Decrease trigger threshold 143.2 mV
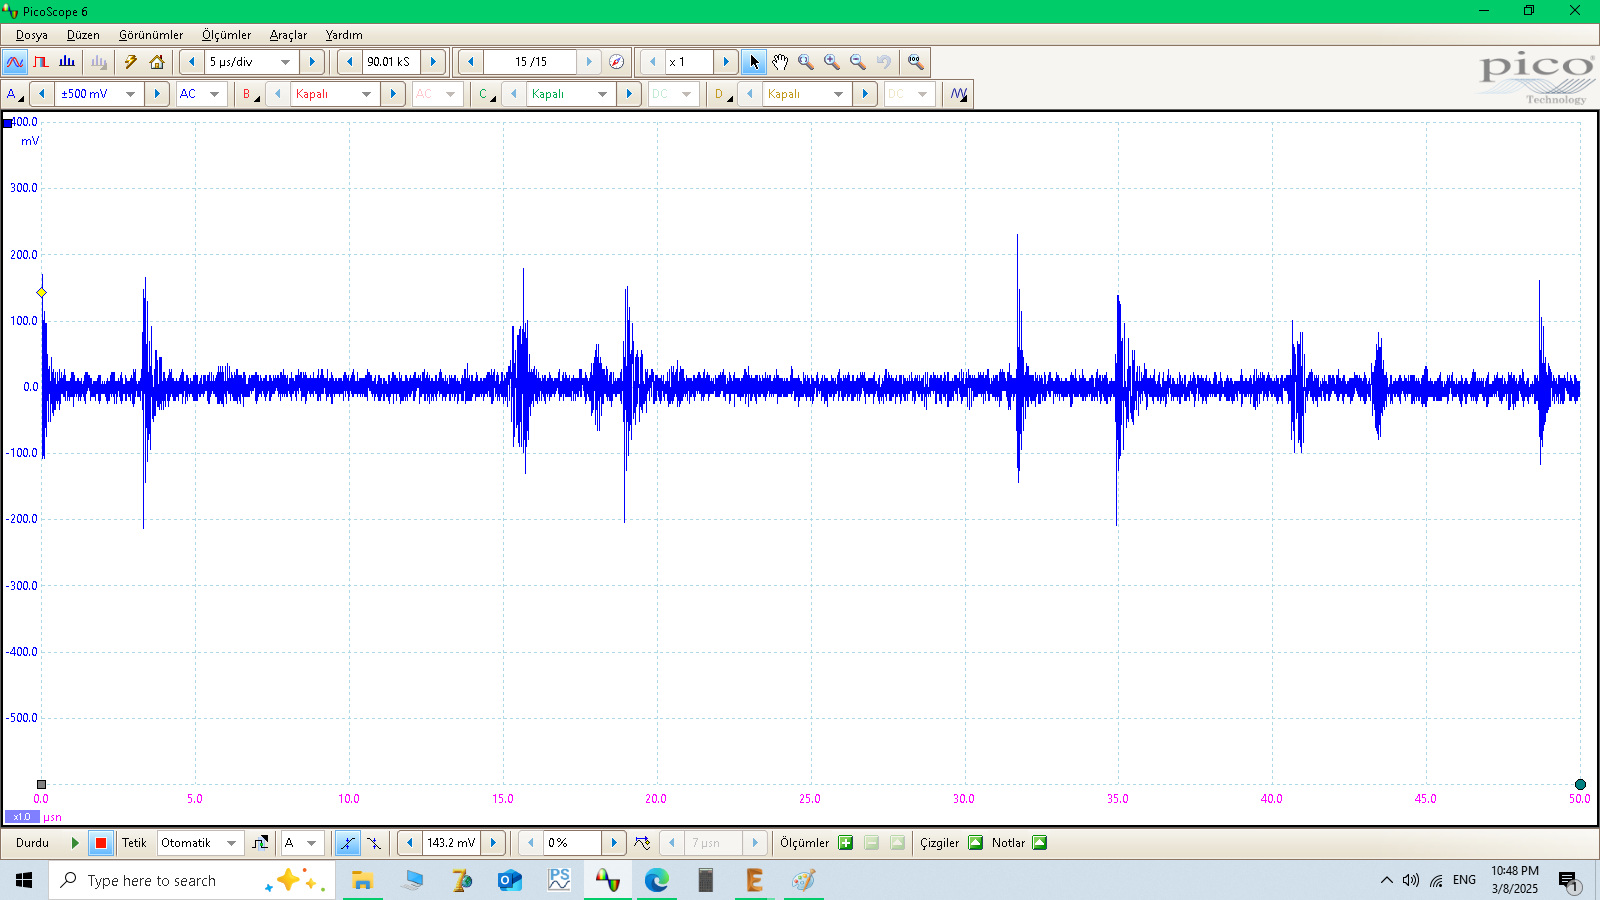 tap(410, 843)
